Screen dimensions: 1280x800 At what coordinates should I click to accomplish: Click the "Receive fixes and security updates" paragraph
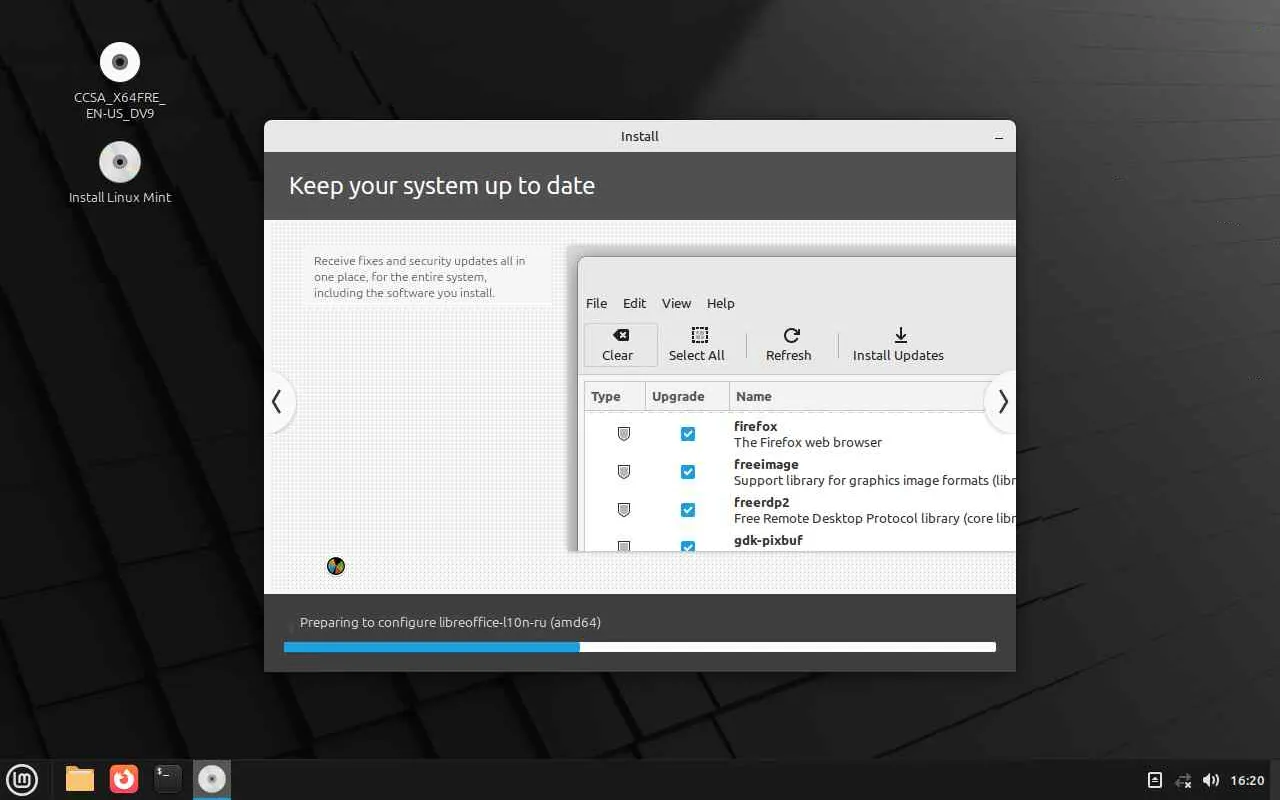pos(419,277)
